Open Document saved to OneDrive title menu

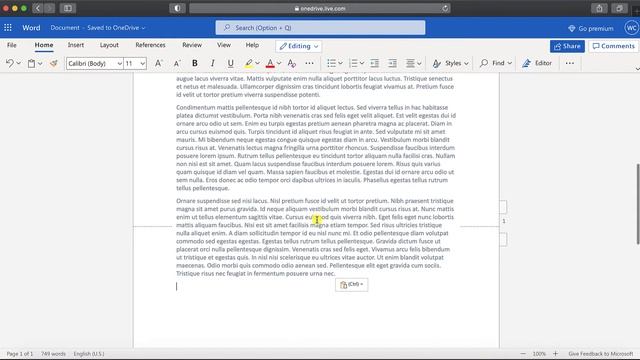click(98, 28)
